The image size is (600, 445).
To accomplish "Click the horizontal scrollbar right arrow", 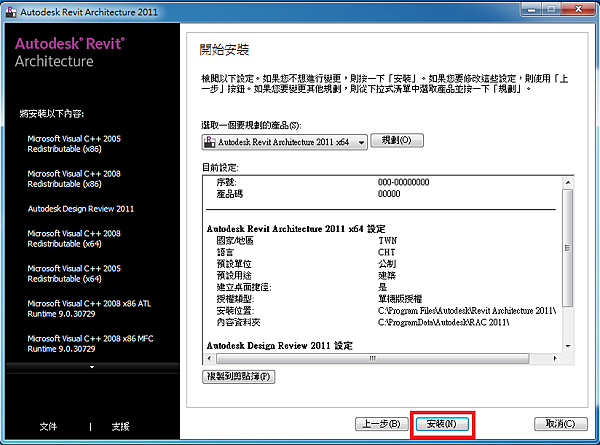I will tap(555, 359).
